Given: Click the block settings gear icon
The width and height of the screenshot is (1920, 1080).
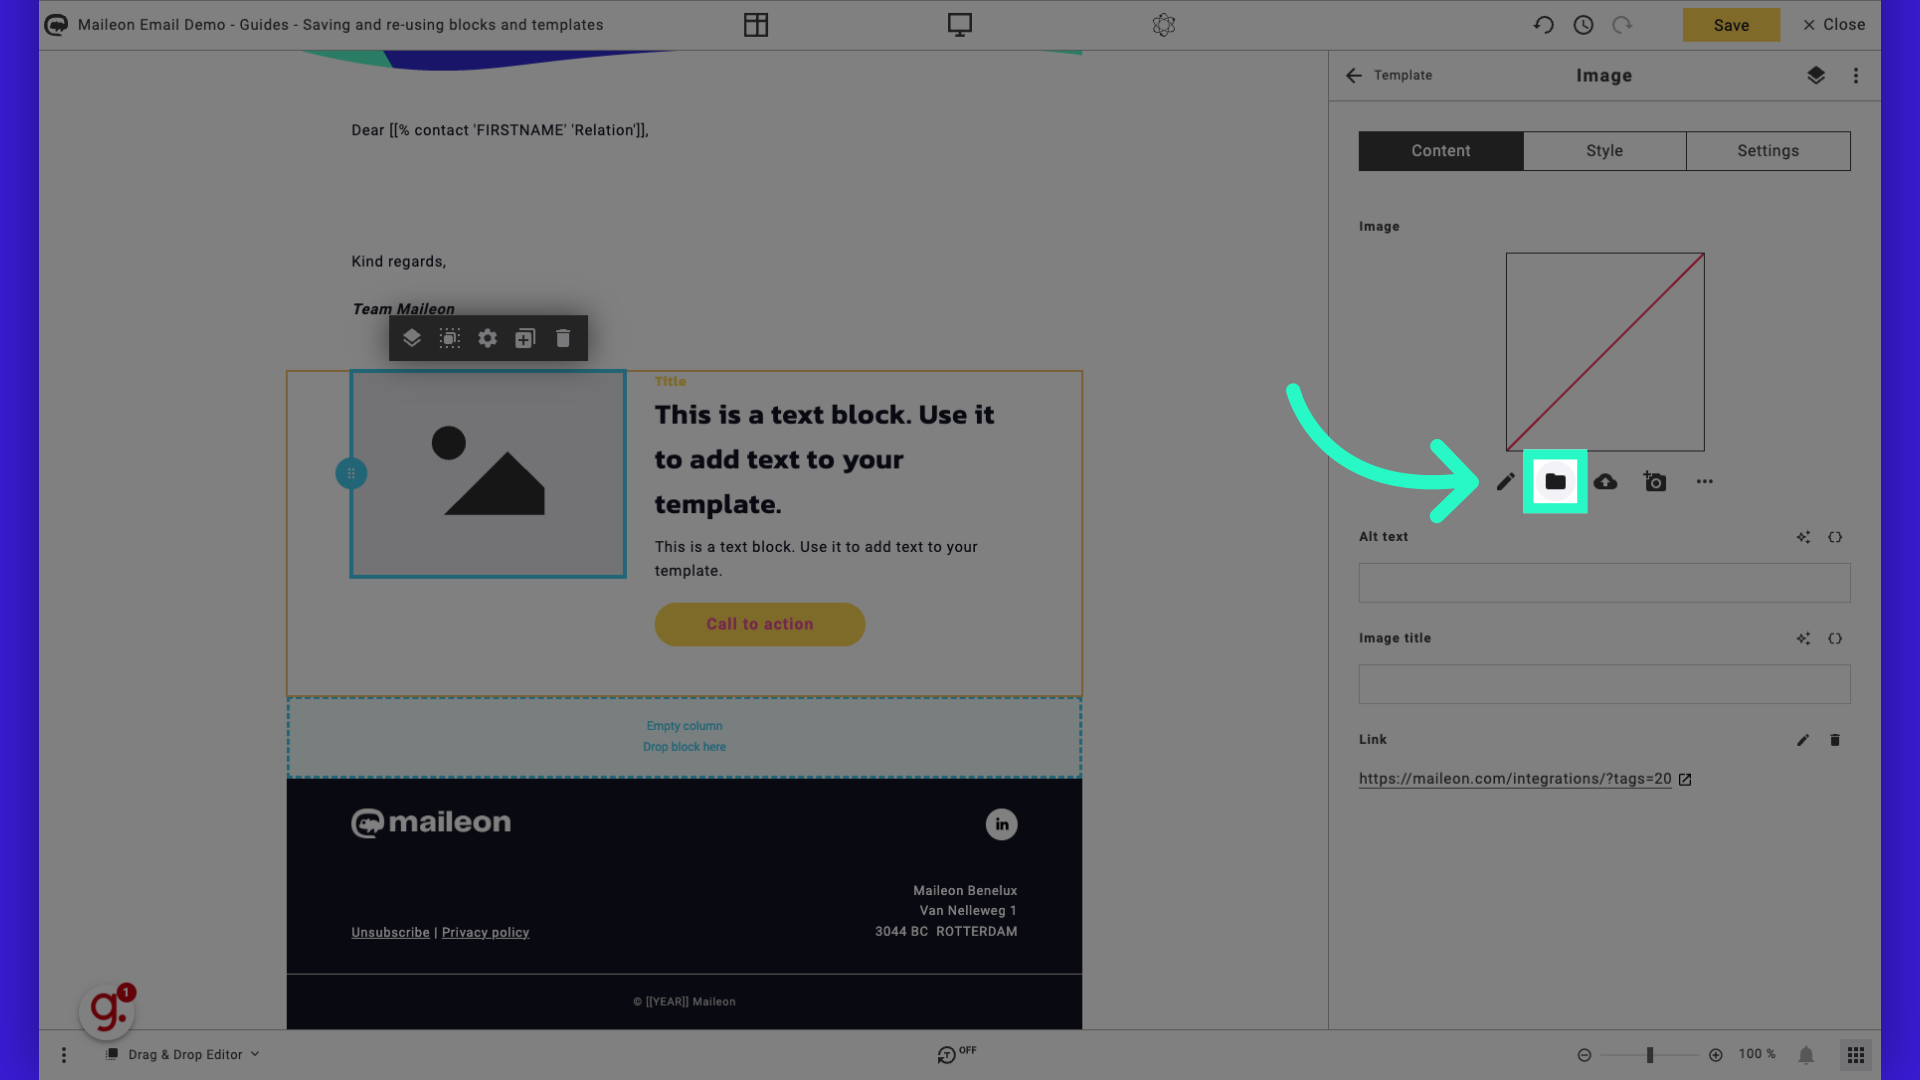Looking at the screenshot, I should pos(487,338).
